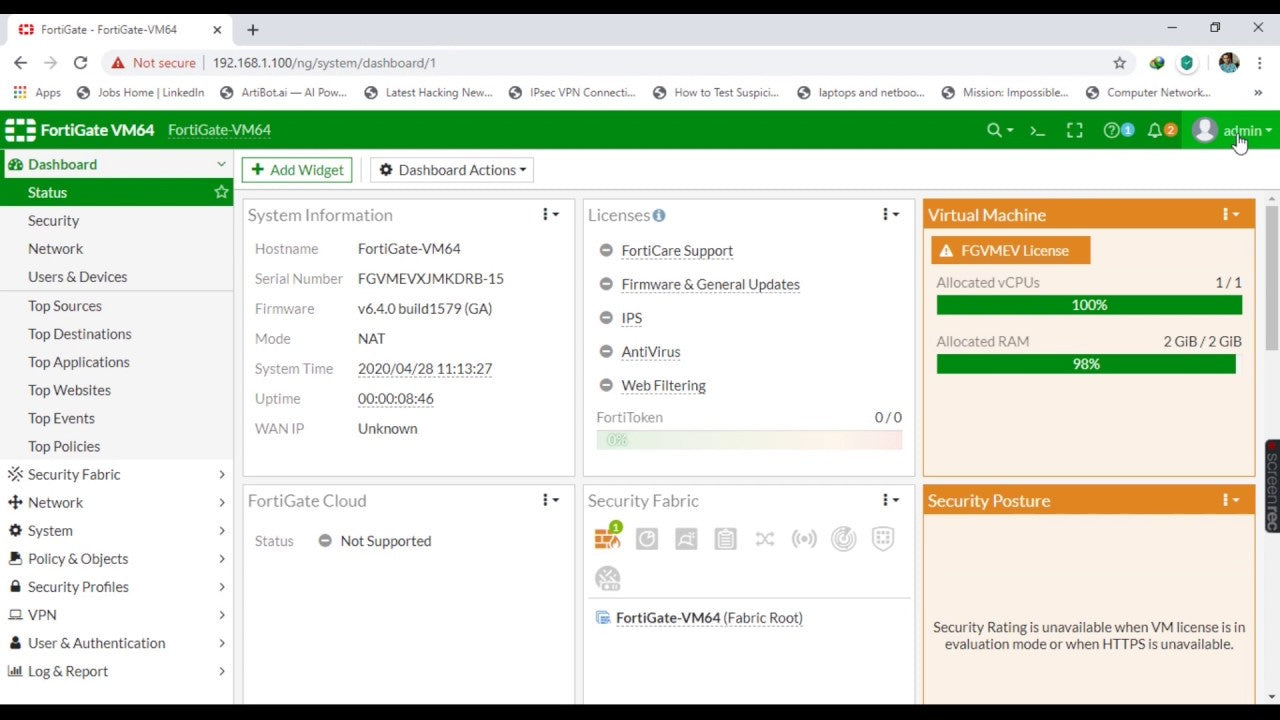
Task: Click the shield grid icon in Security Fabric
Action: [883, 539]
